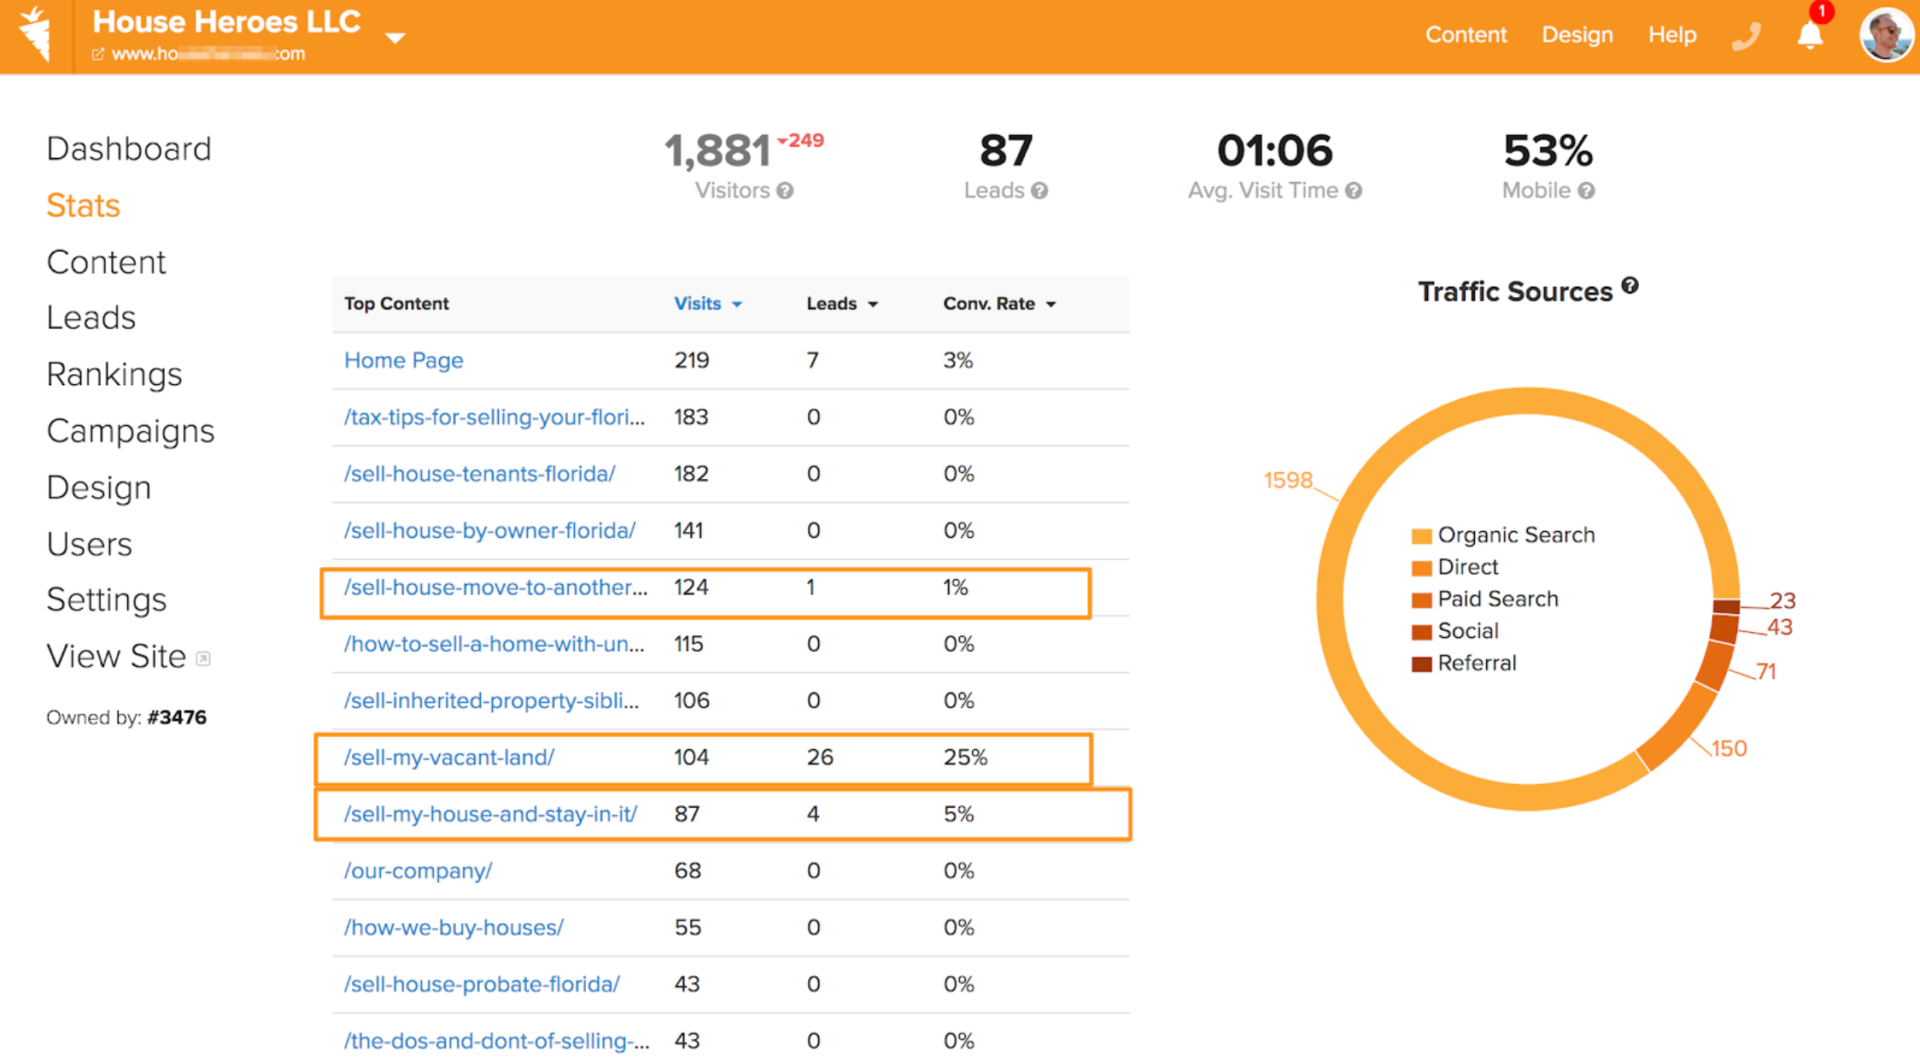Click the Leads help question mark
This screenshot has width=1920, height=1064.
pyautogui.click(x=1040, y=191)
